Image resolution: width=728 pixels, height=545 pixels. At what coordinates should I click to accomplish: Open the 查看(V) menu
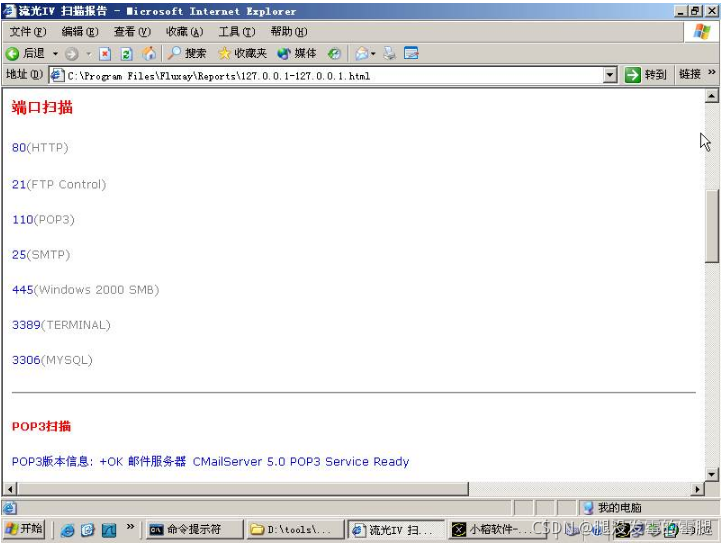coord(132,32)
